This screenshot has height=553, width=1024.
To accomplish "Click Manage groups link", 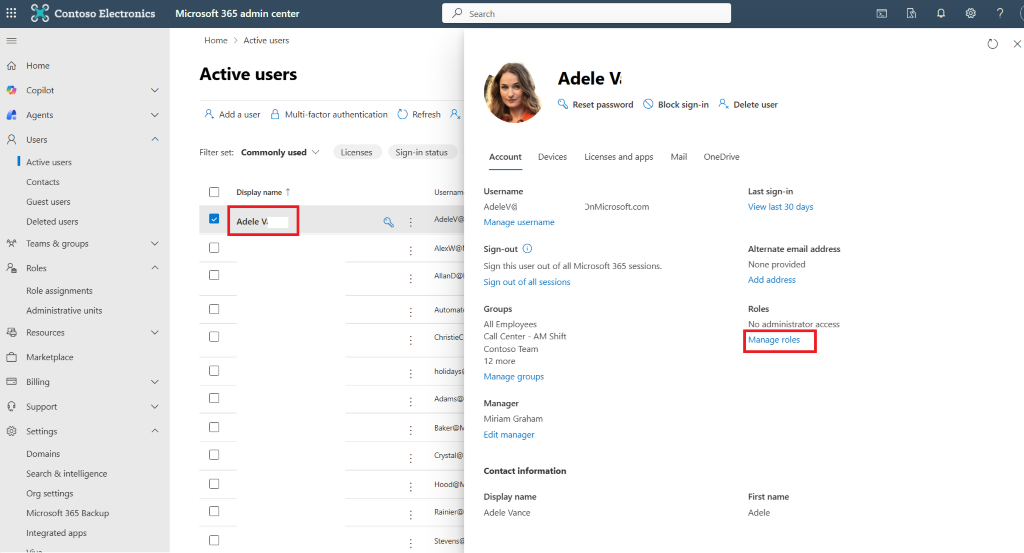I will click(x=514, y=377).
